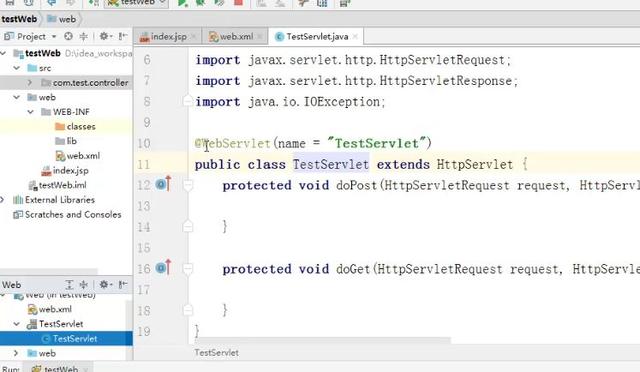
Task: Close the web.xml editor tab
Action: point(260,37)
